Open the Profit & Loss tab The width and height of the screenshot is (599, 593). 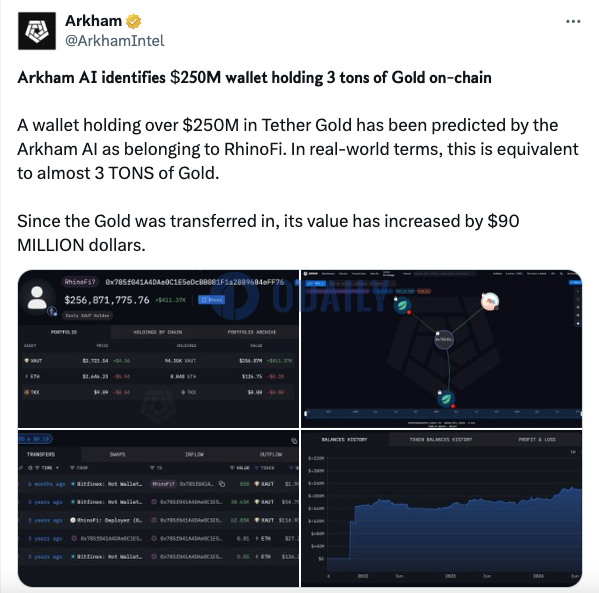537,440
